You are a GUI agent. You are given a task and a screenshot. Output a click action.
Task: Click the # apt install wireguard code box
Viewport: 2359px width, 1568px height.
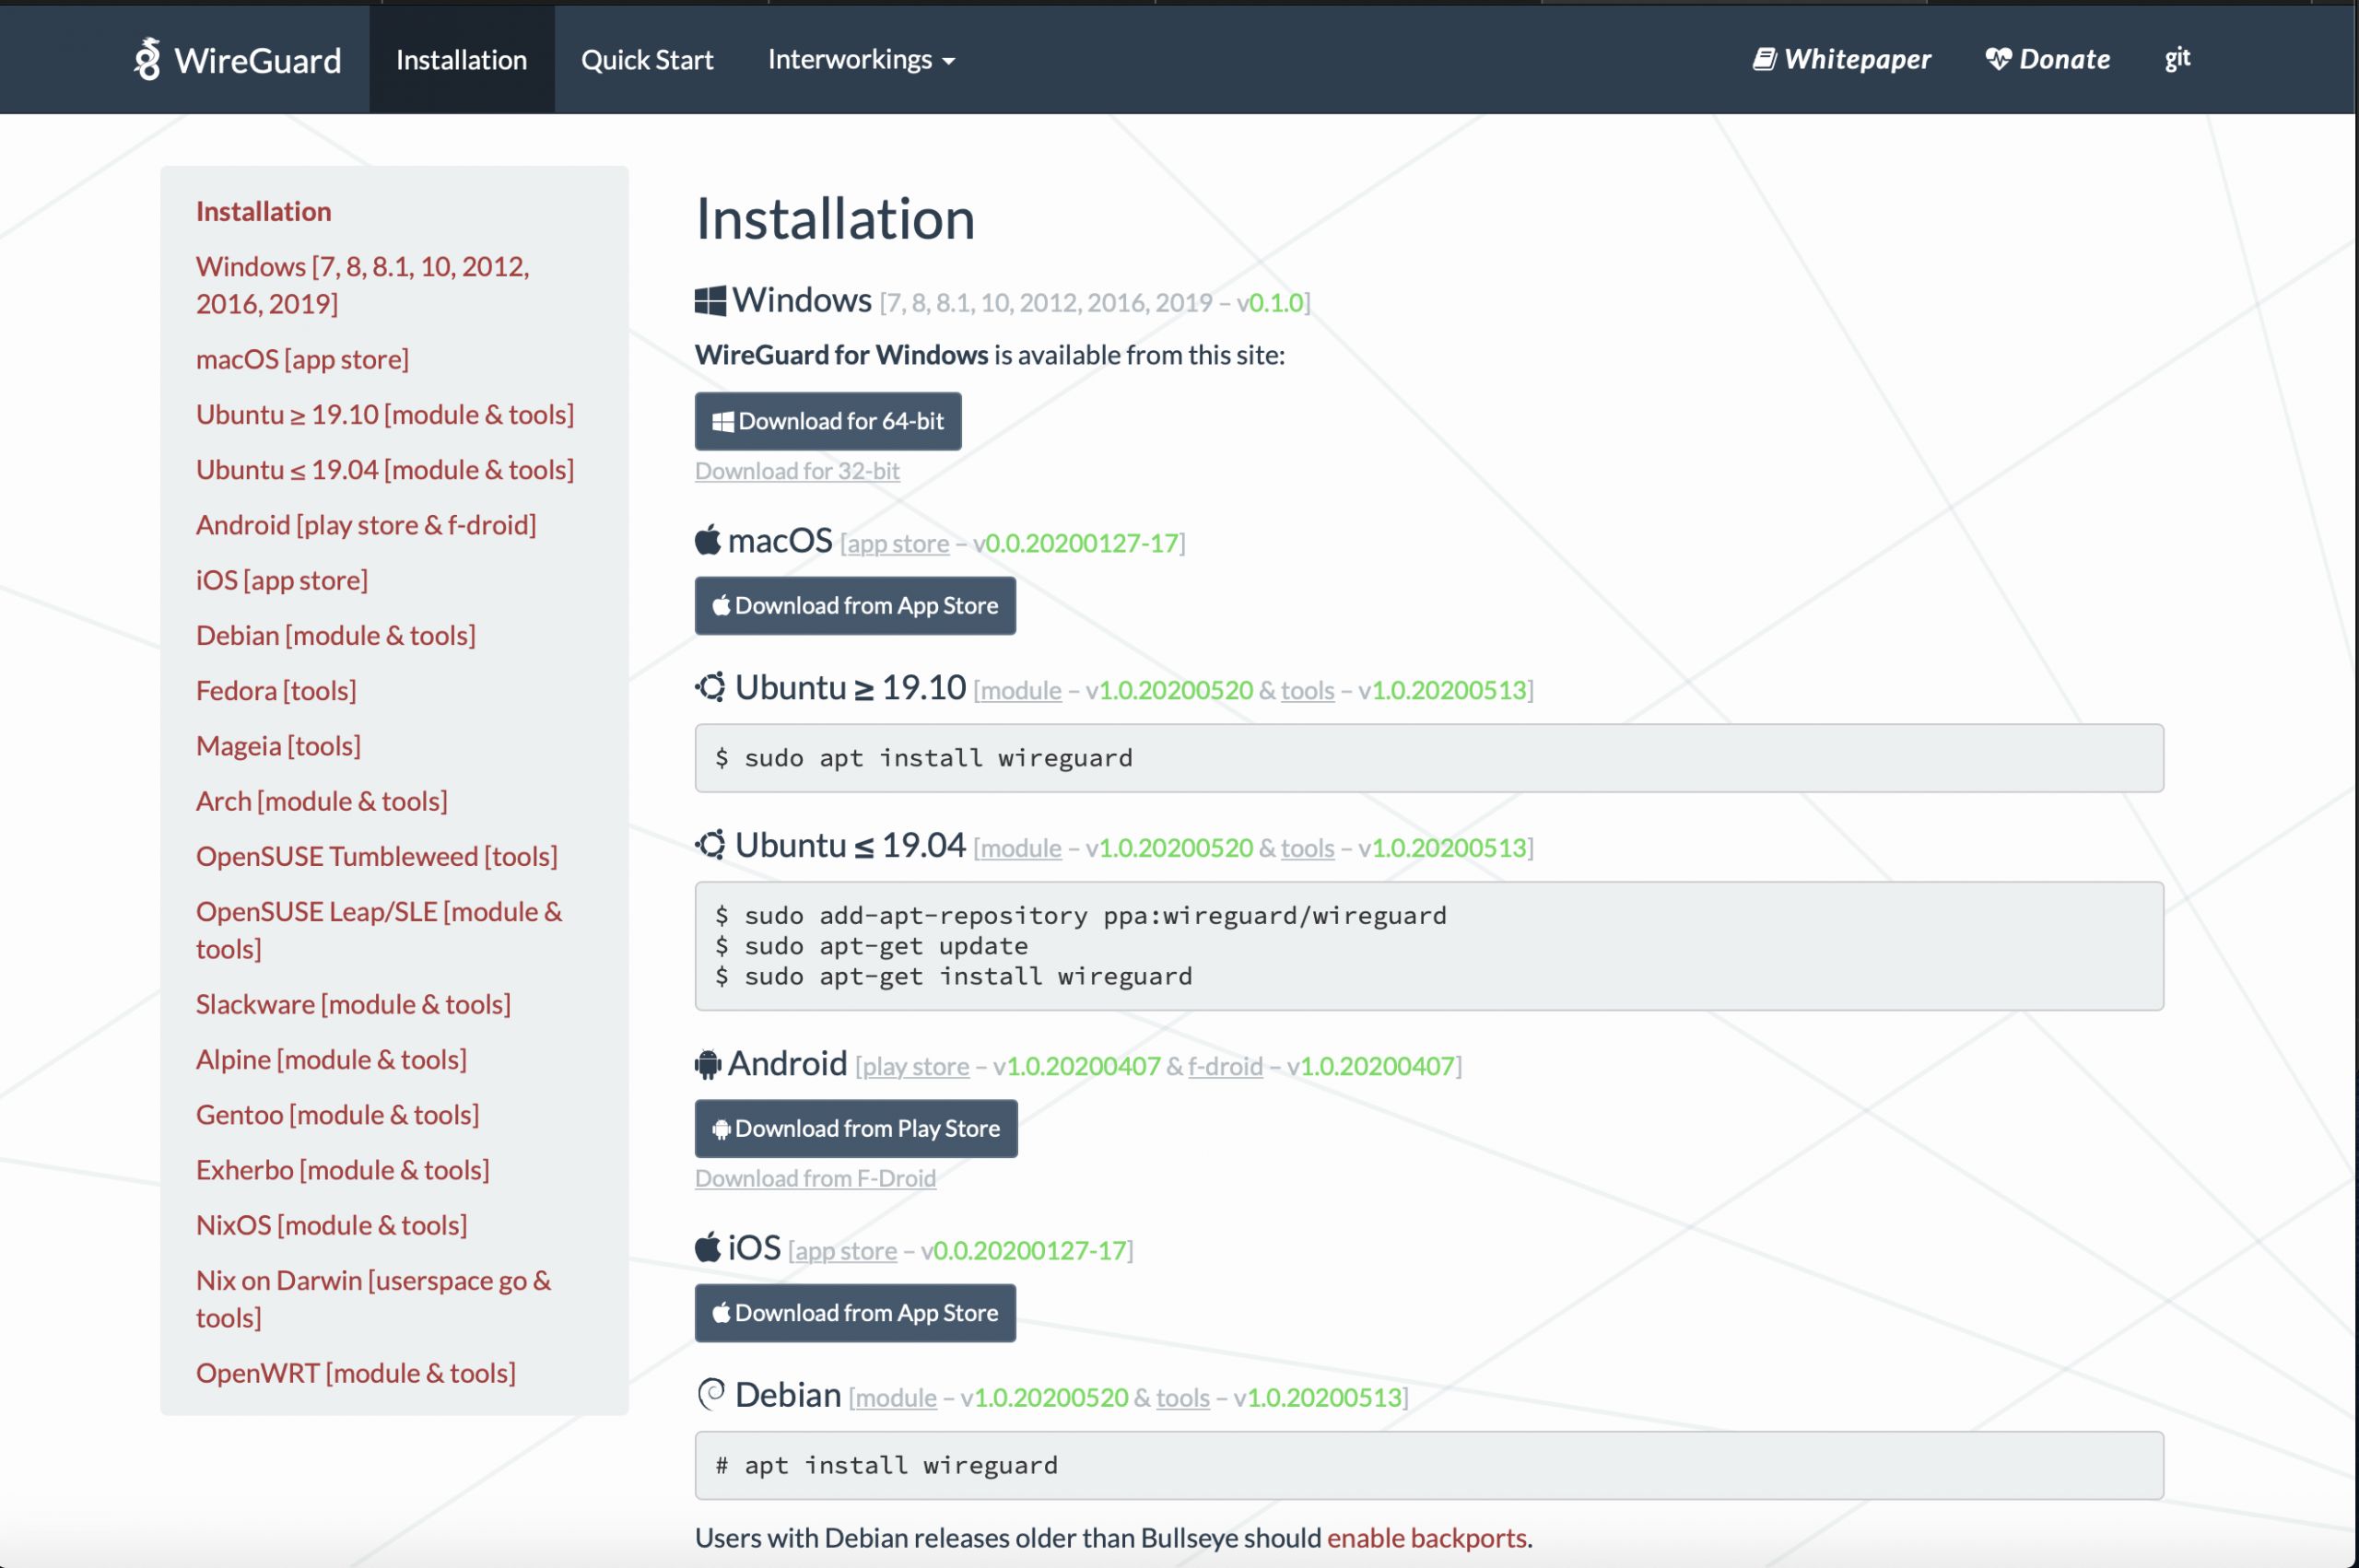coord(1429,1465)
